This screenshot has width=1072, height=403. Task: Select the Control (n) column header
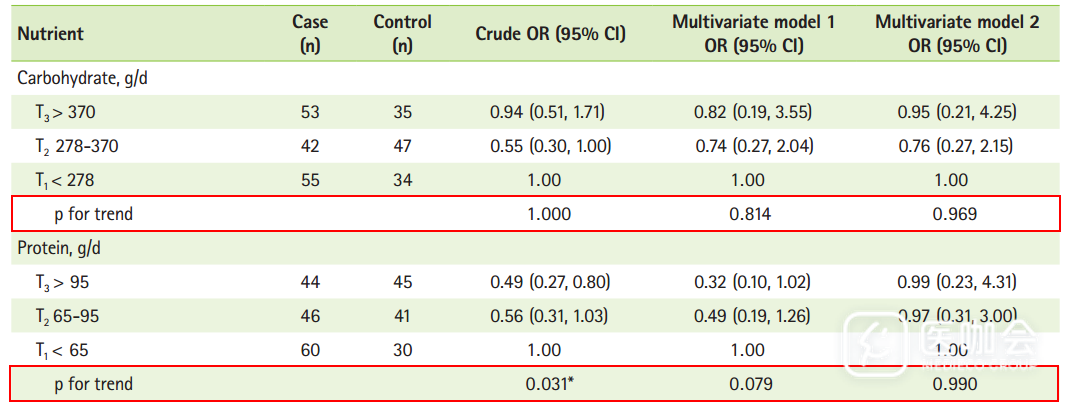pyautogui.click(x=402, y=33)
